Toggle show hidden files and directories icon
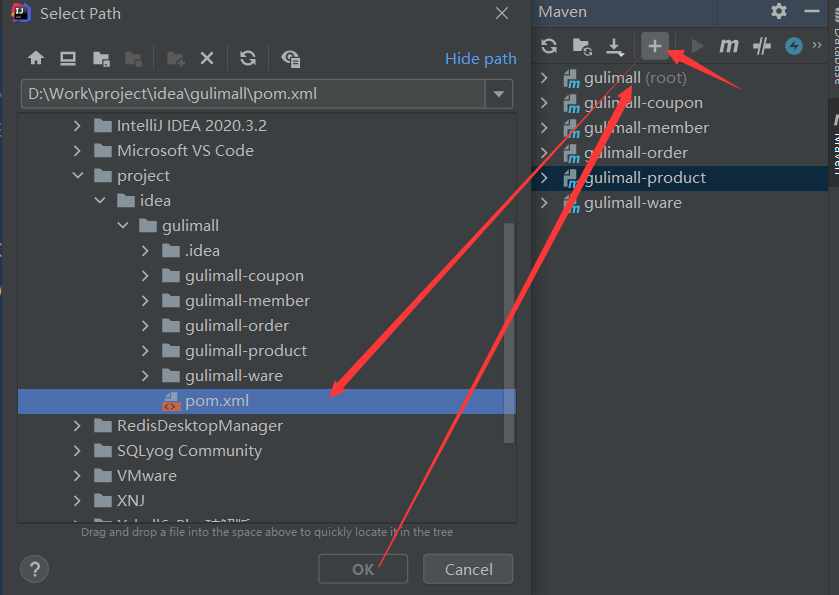Screen dimensions: 839x595 [x=291, y=58]
